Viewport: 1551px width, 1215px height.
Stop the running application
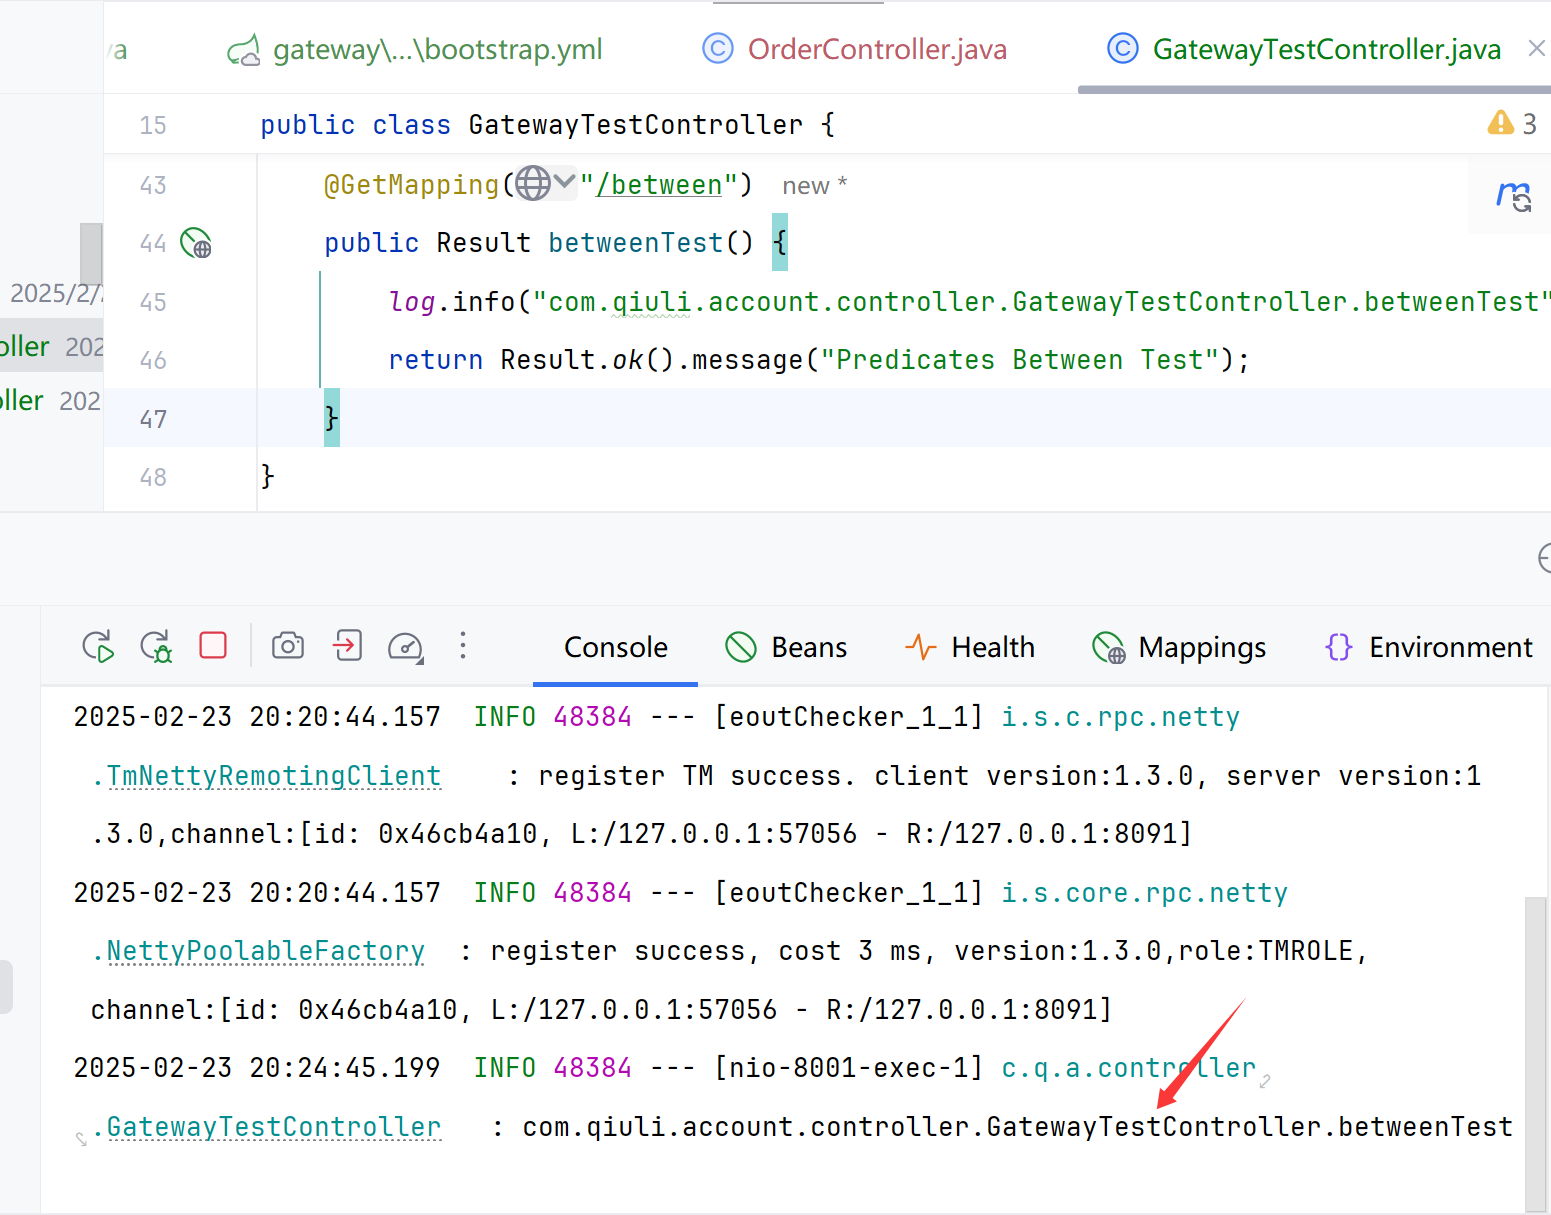pos(213,645)
